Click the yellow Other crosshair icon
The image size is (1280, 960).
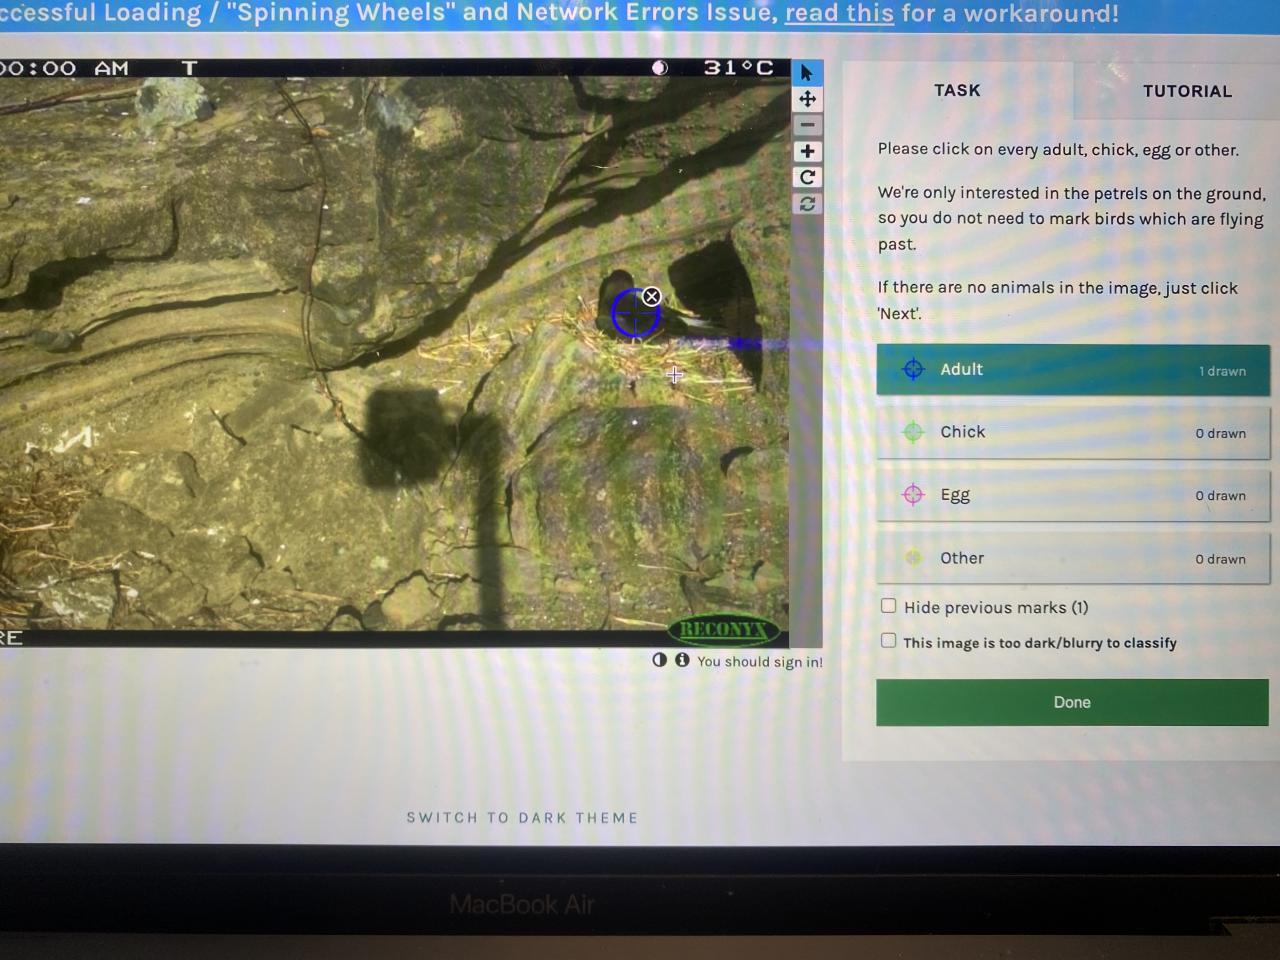(913, 558)
